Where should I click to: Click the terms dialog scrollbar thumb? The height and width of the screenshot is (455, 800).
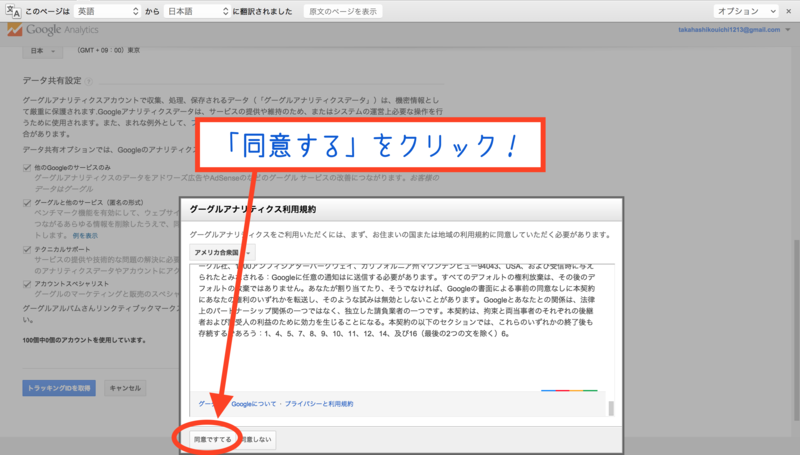click(x=611, y=408)
